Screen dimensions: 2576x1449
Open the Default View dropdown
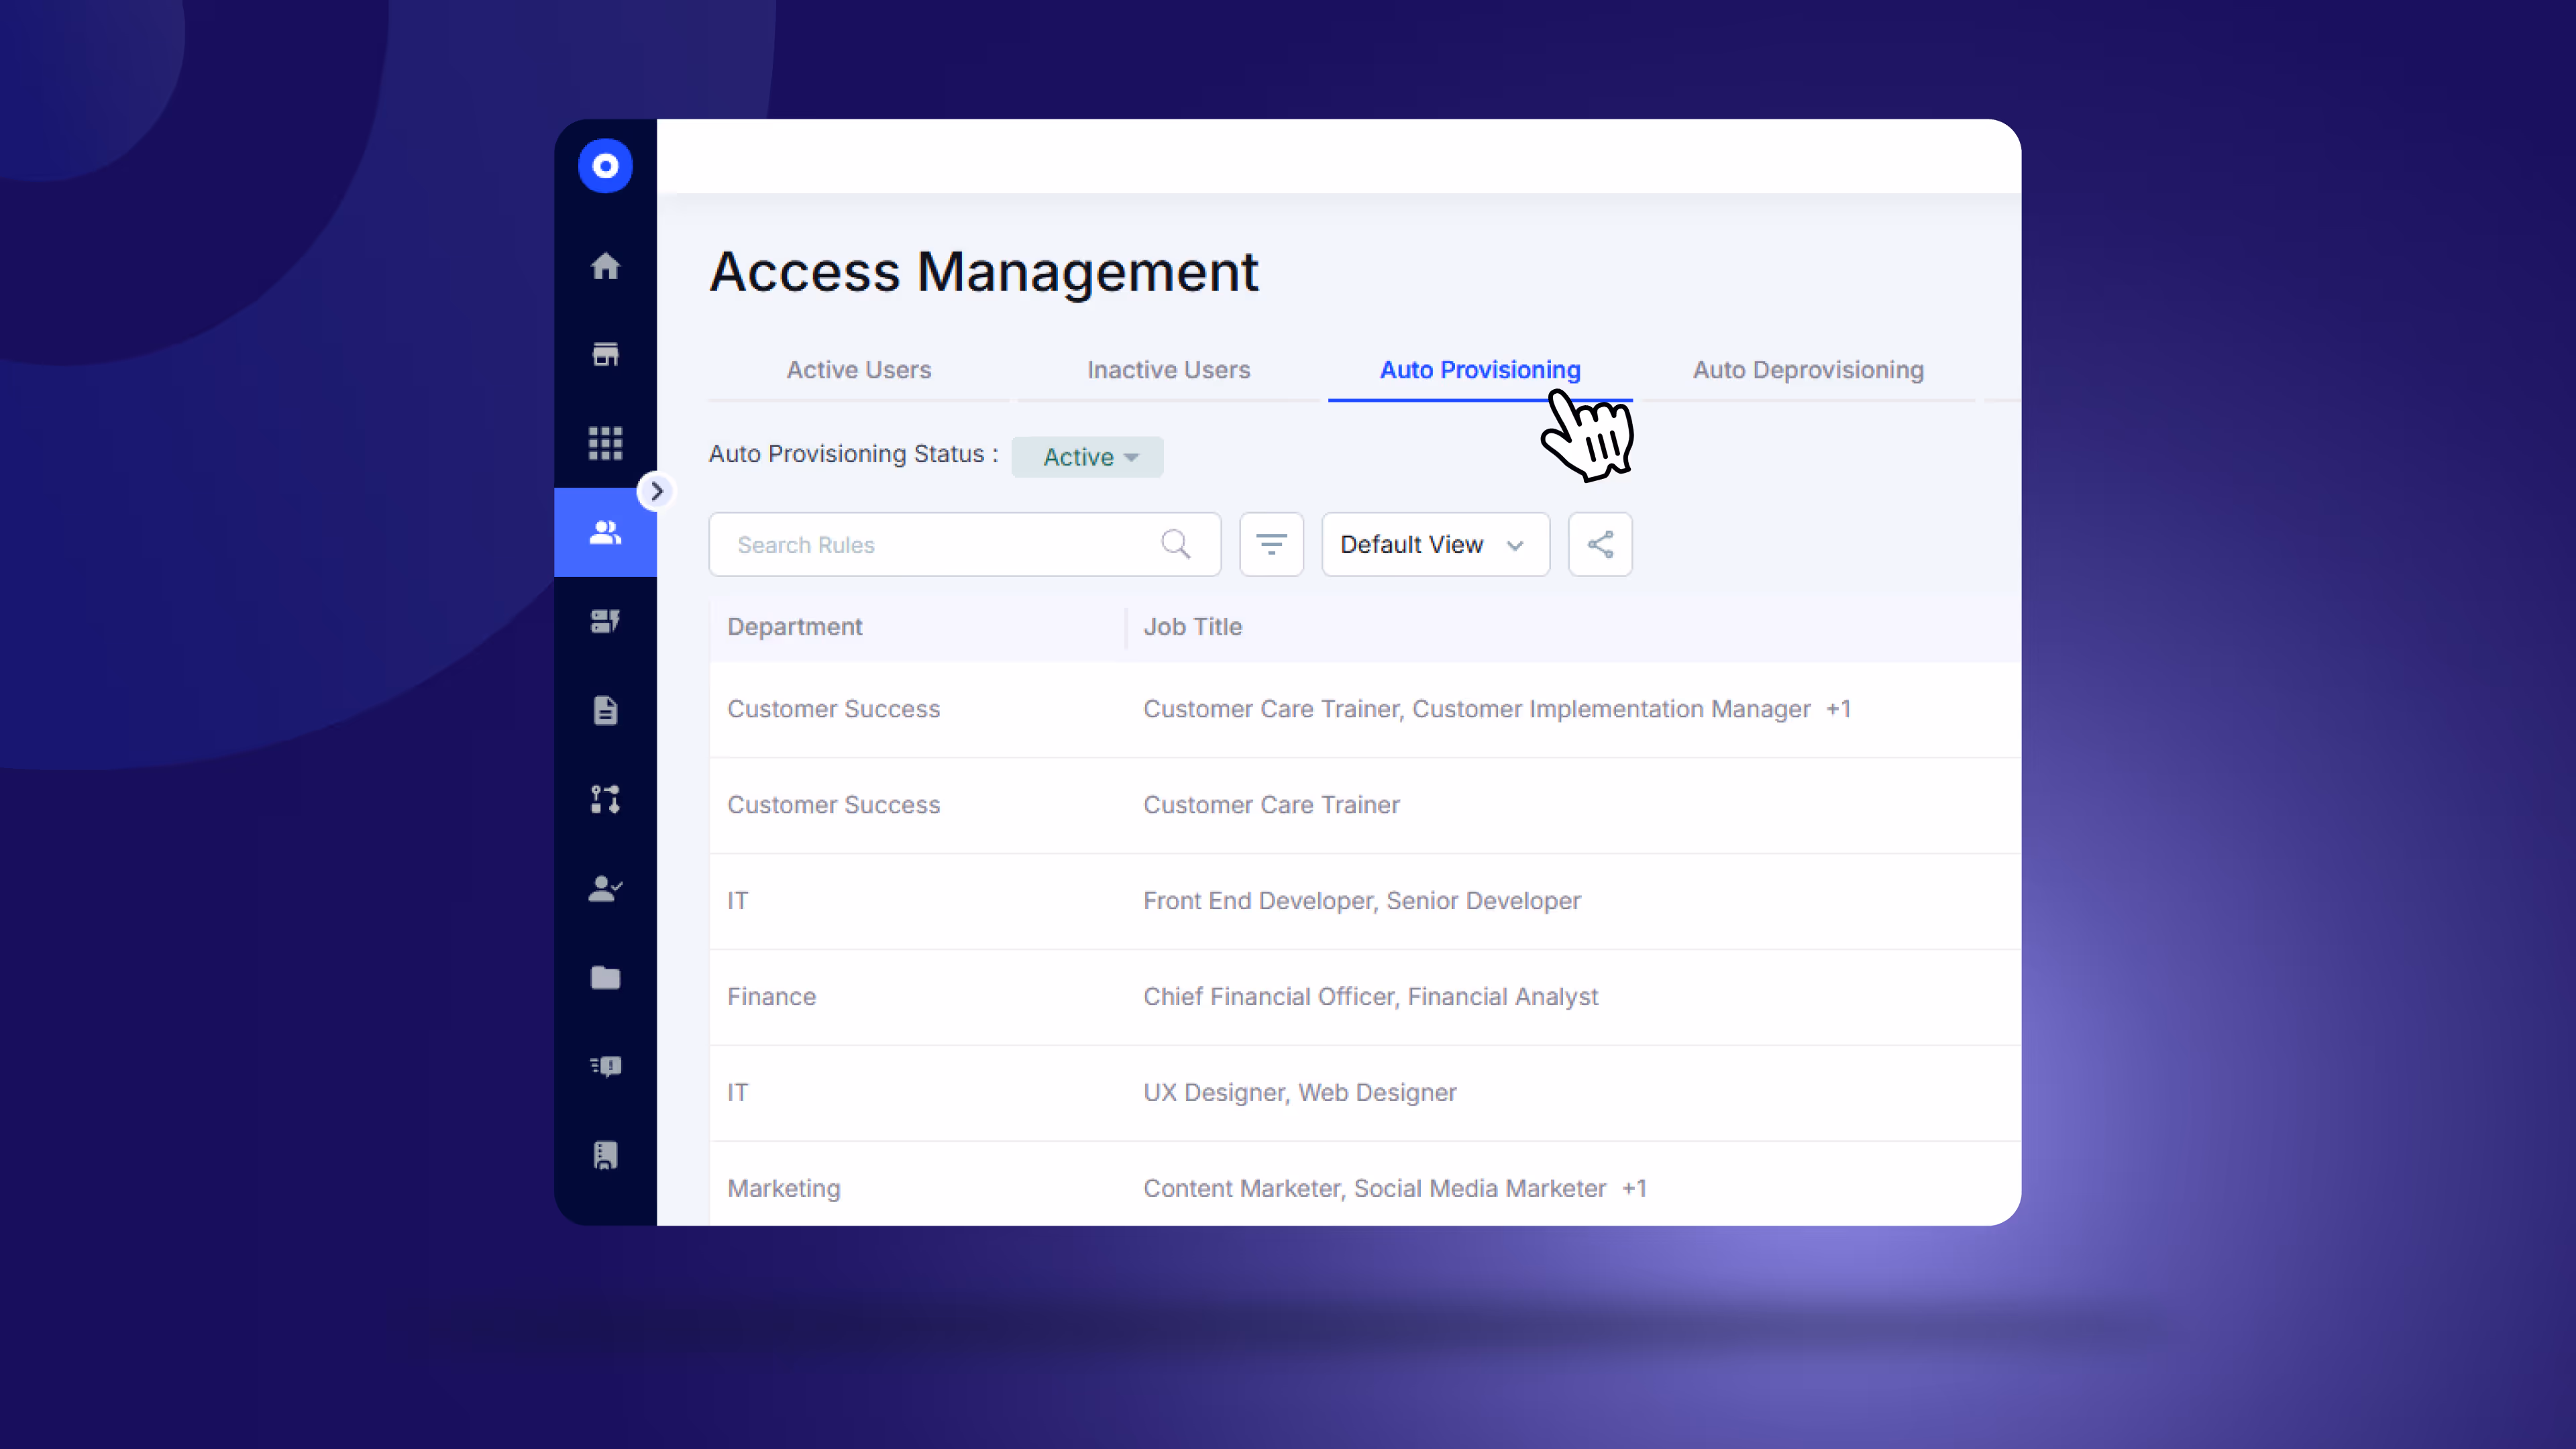coord(1435,544)
